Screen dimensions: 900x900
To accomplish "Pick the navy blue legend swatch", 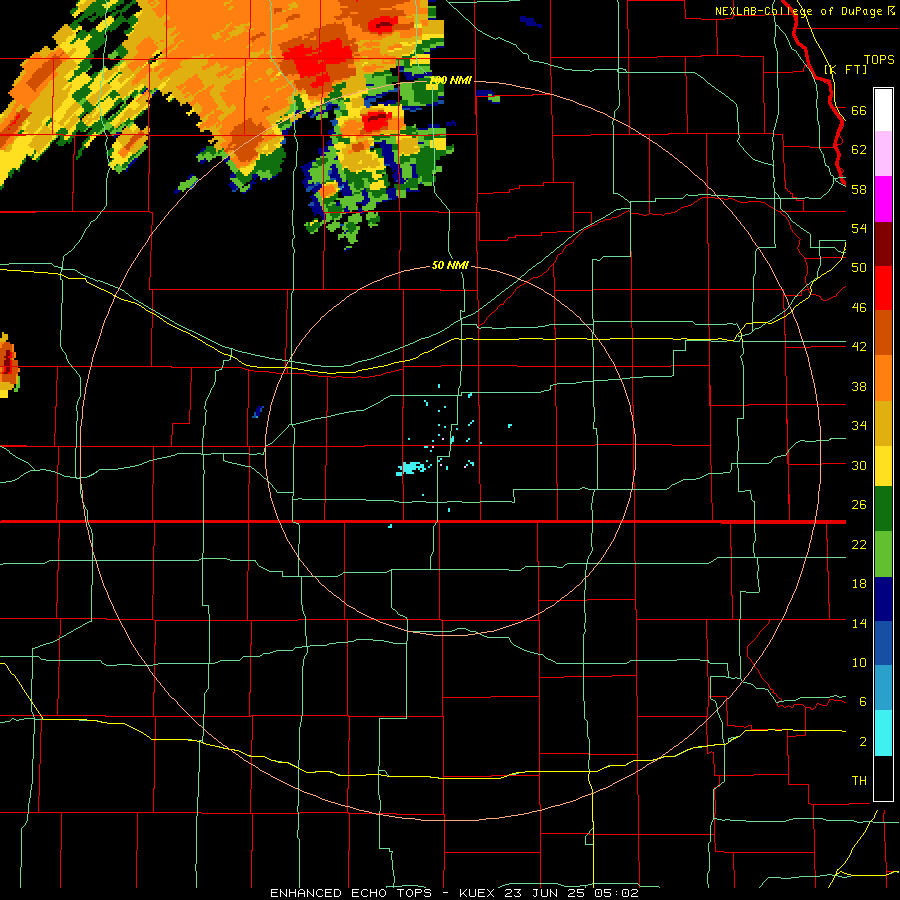I will coord(883,599).
